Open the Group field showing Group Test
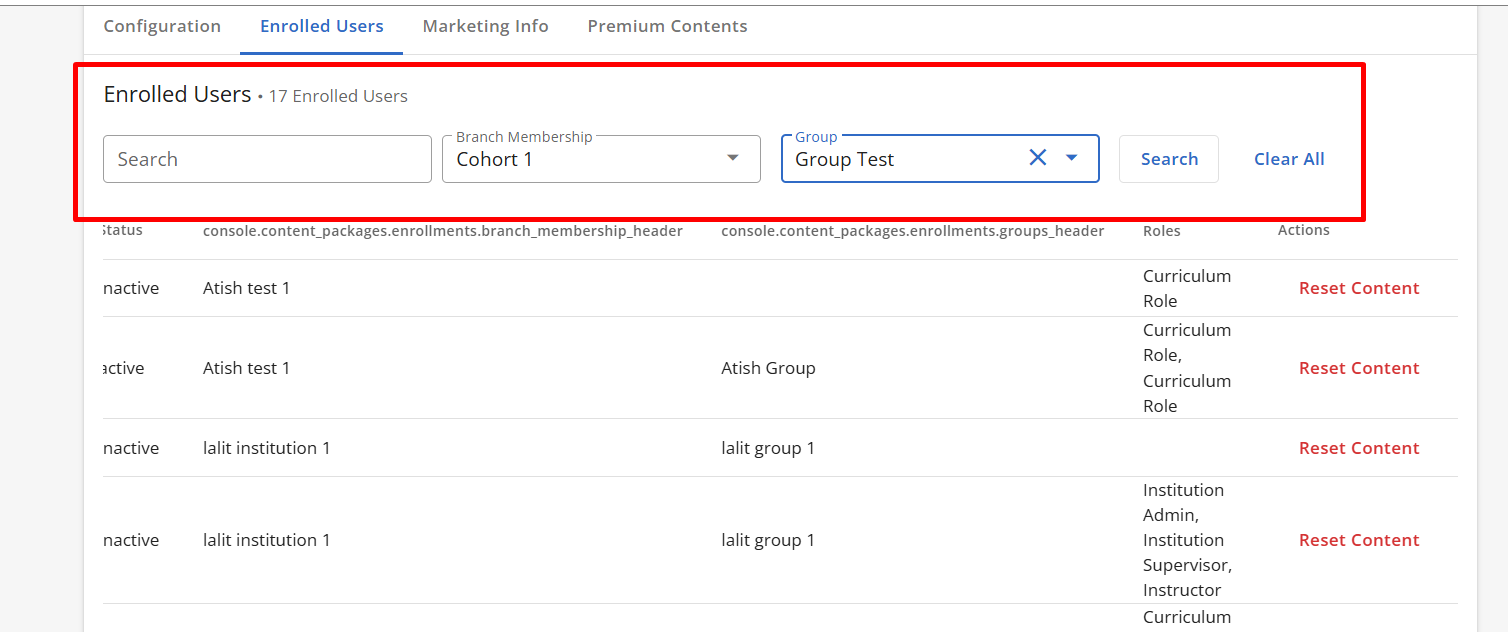 tap(900, 159)
